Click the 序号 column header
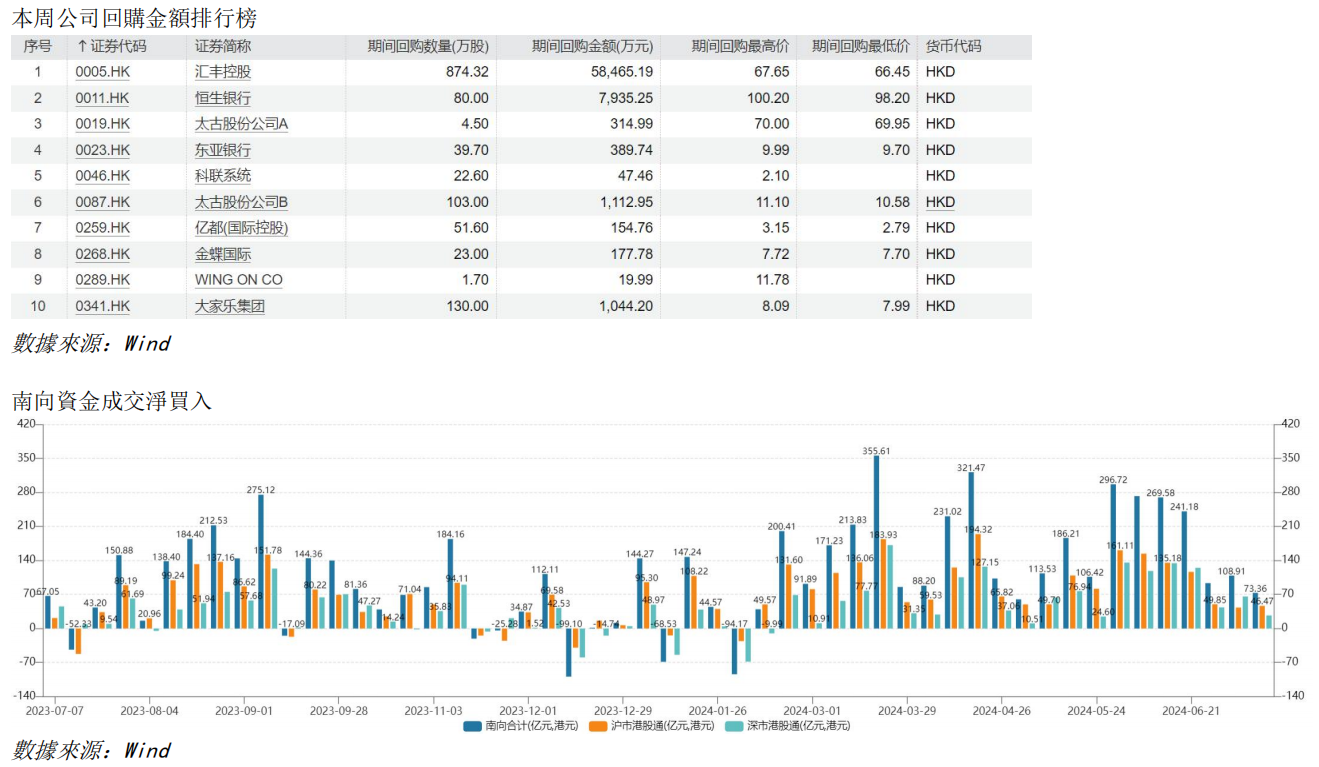The image size is (1319, 767). [38, 46]
